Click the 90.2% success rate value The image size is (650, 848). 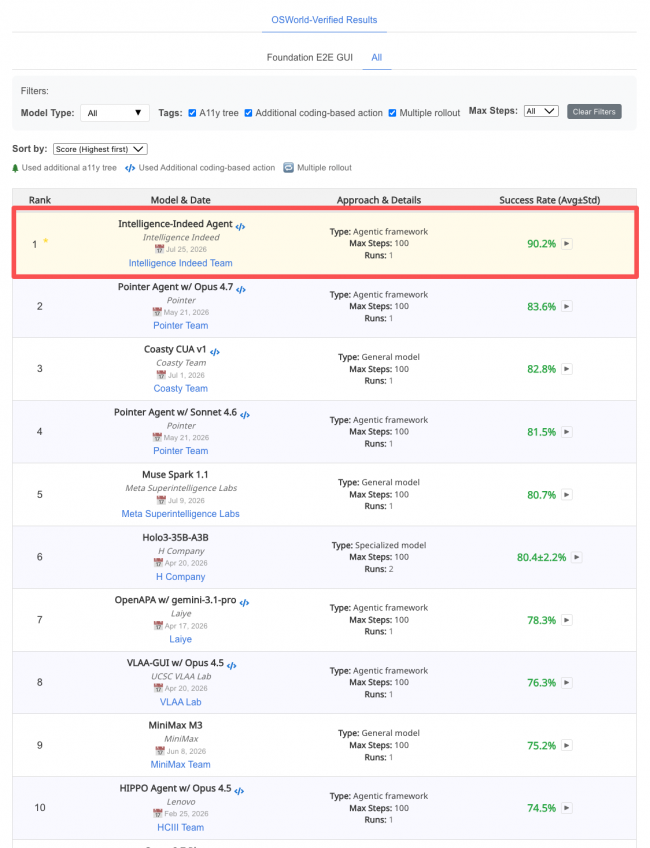tap(541, 244)
